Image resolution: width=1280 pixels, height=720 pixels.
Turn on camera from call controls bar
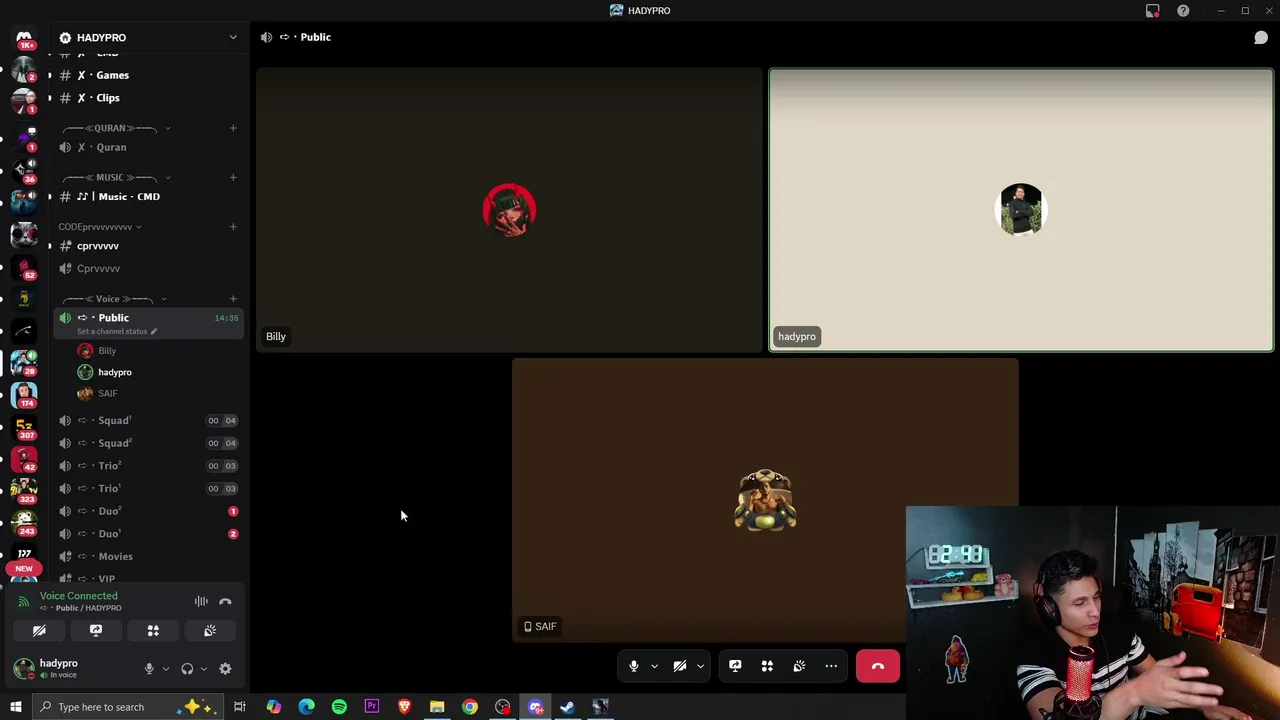coord(679,666)
